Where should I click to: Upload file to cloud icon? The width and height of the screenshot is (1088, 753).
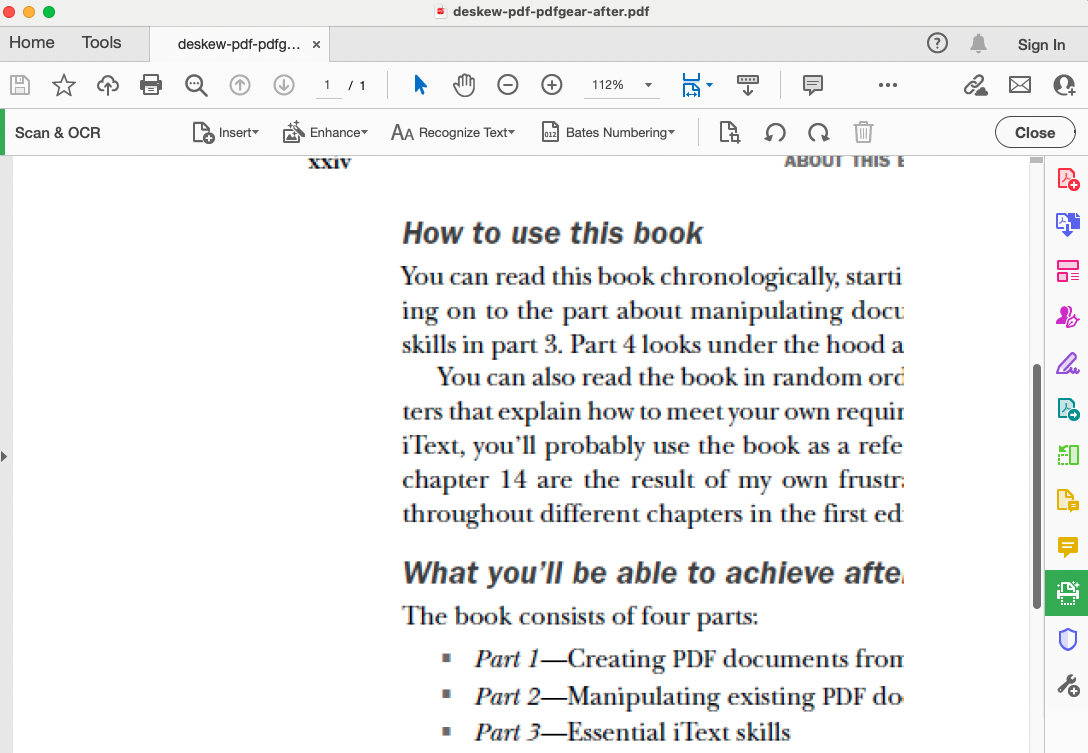108,85
